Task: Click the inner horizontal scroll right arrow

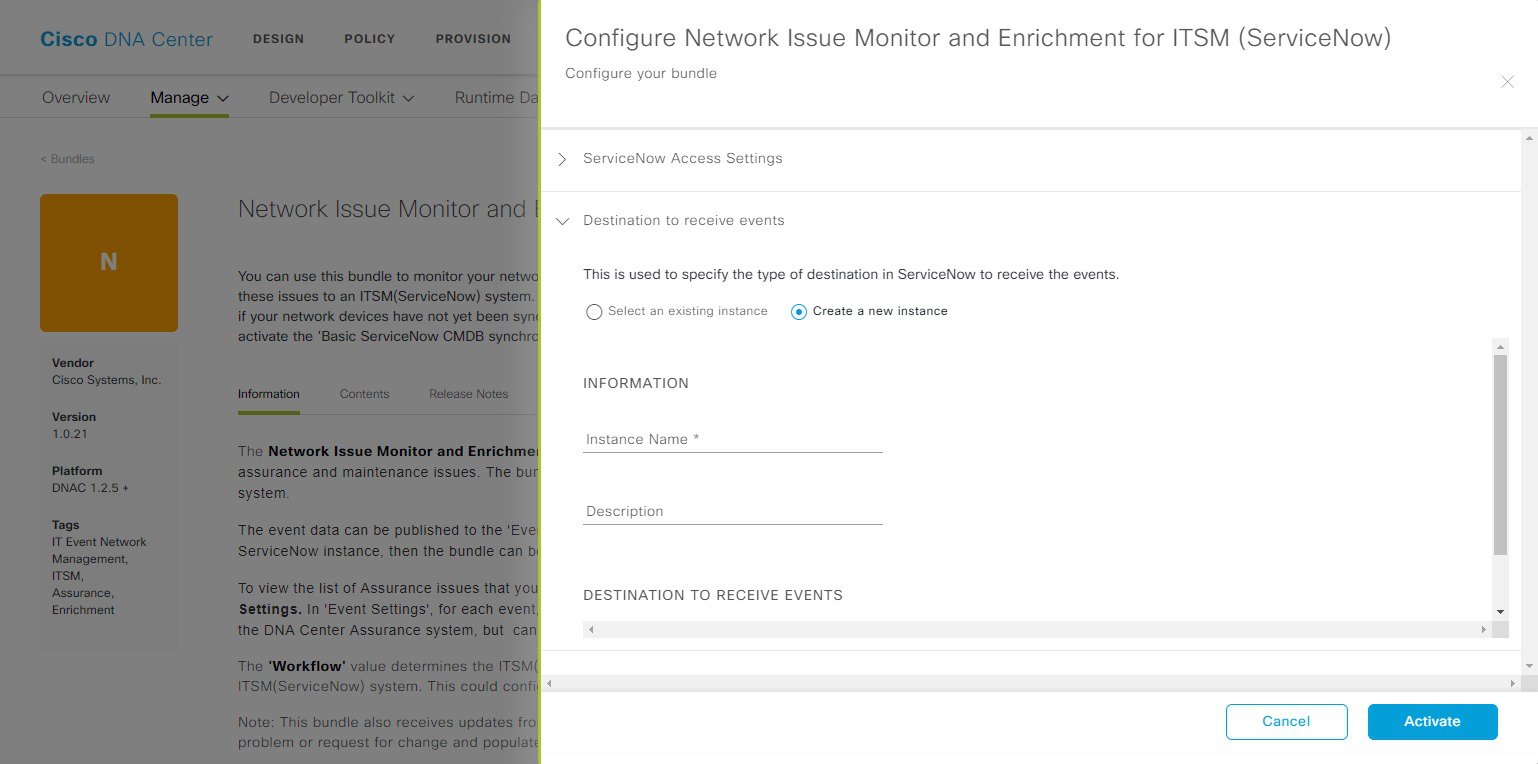Action: tap(1483, 629)
